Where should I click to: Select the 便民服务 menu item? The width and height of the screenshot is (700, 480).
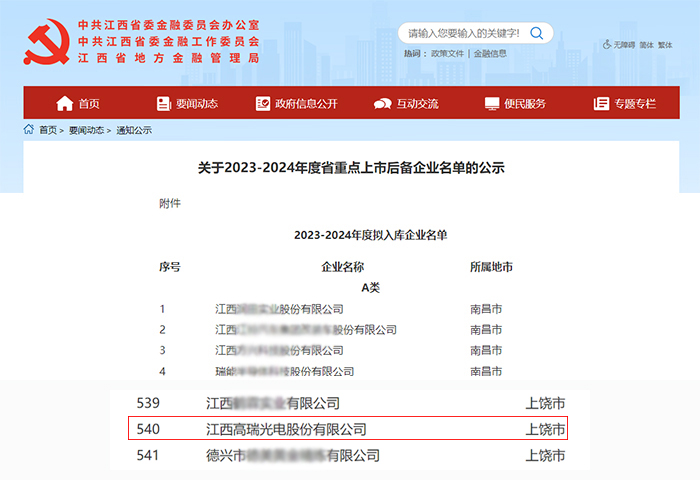[x=524, y=104]
